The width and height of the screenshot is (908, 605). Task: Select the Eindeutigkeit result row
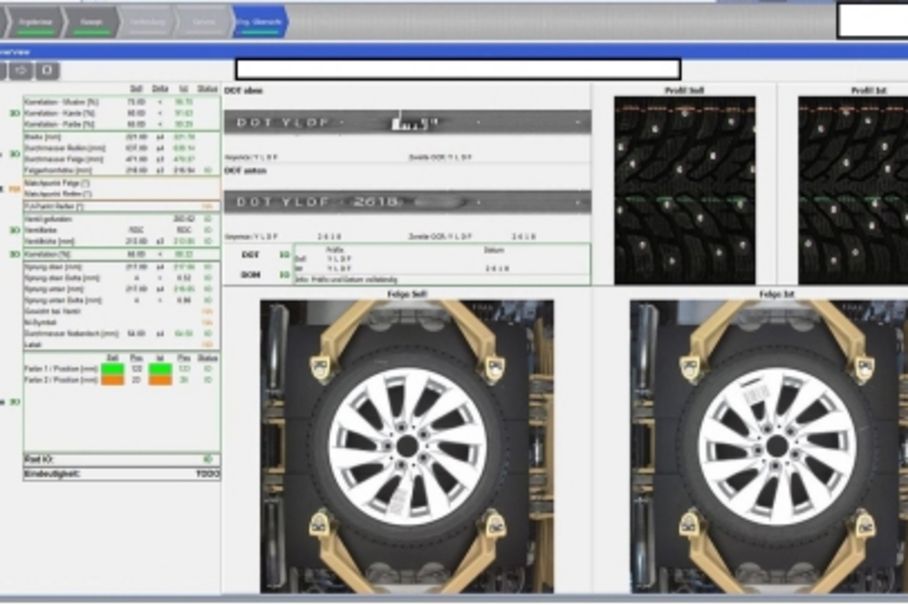(121, 473)
